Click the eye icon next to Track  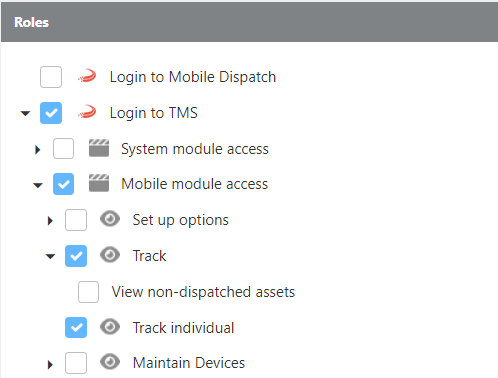coord(110,255)
